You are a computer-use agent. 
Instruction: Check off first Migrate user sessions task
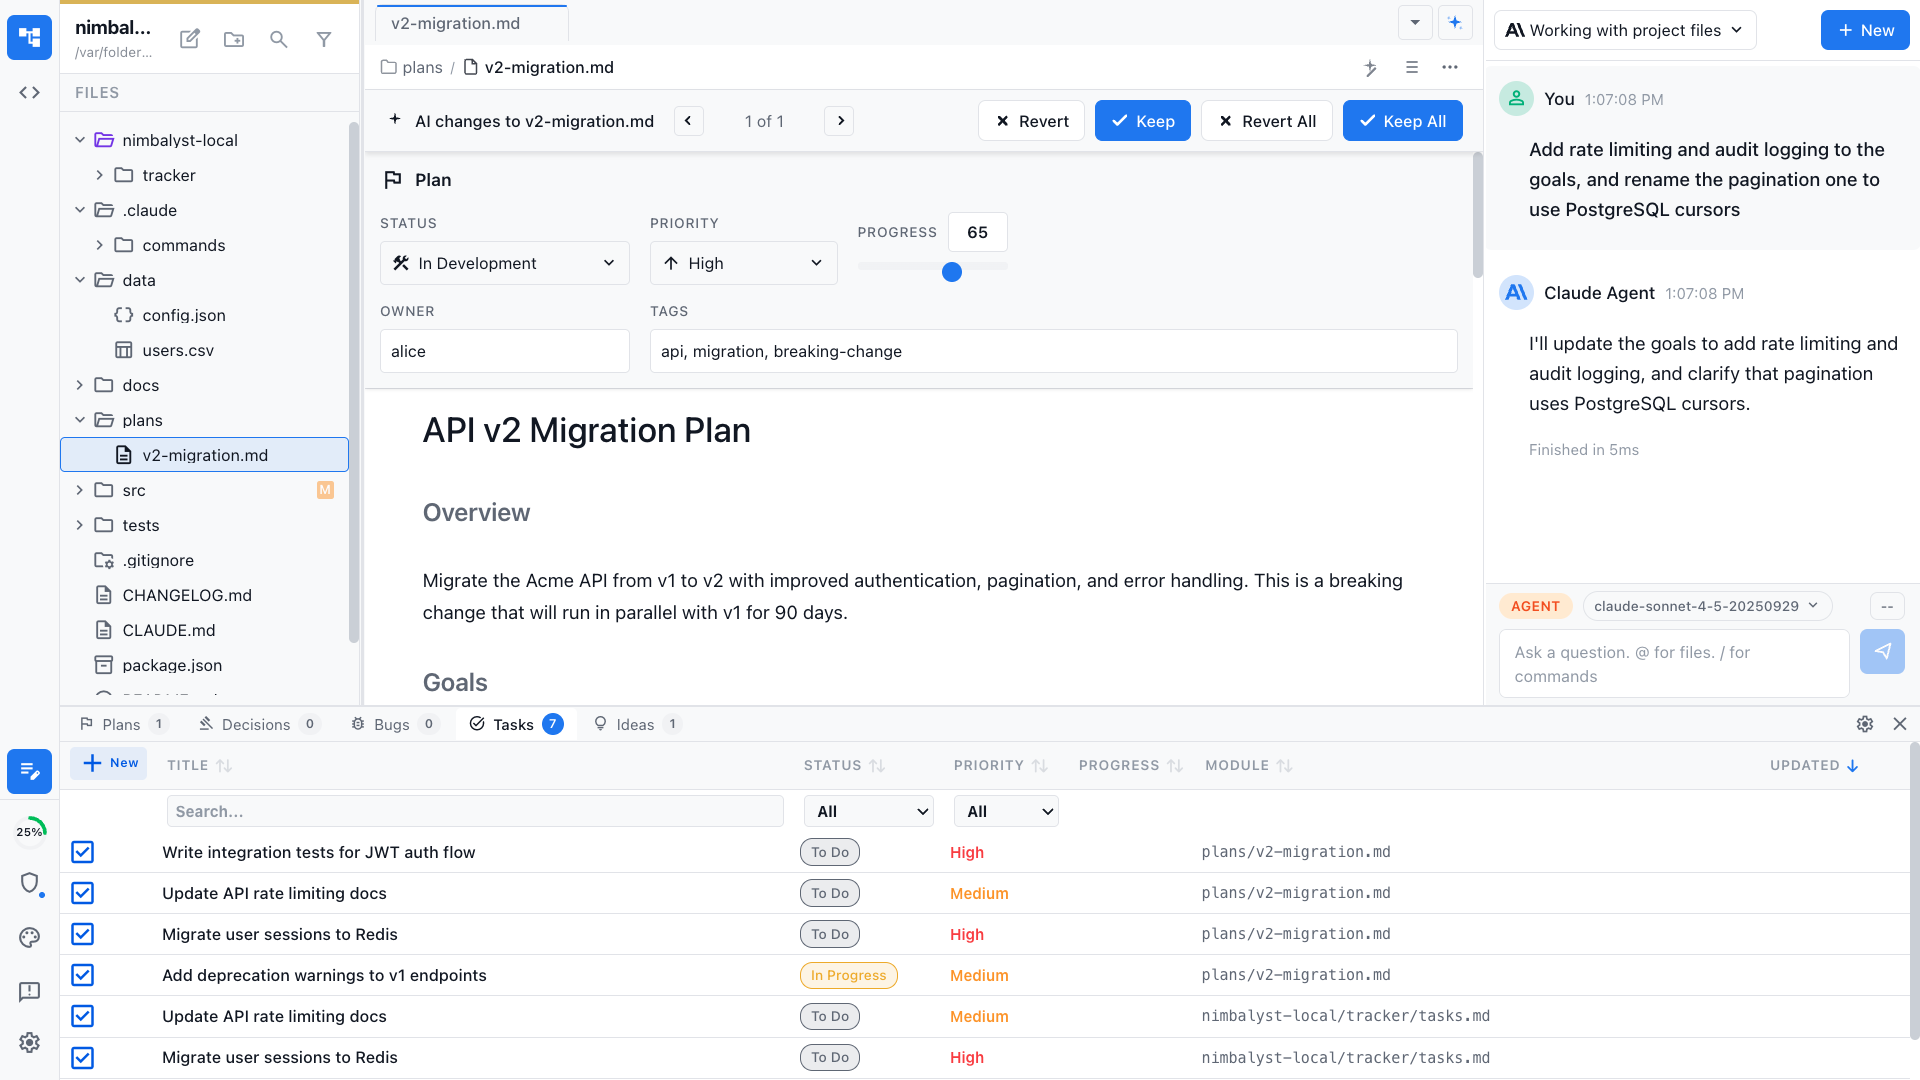(x=83, y=934)
